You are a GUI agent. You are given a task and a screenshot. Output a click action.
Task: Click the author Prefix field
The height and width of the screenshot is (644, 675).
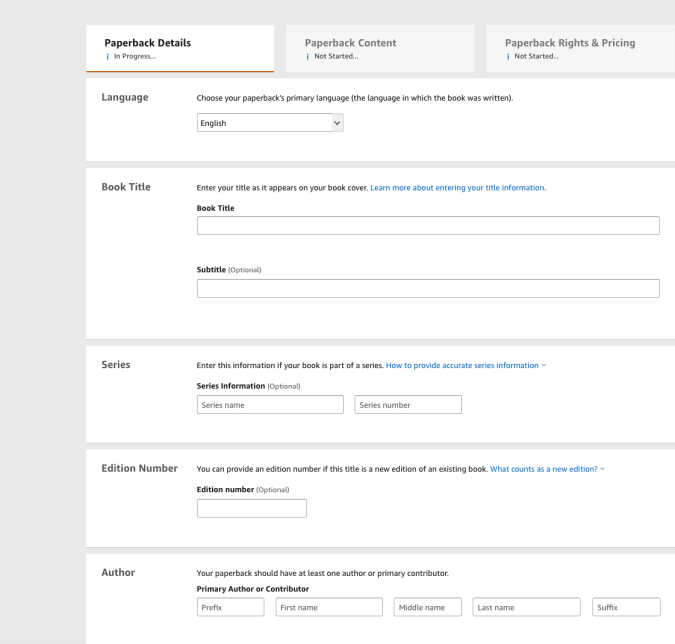230,607
